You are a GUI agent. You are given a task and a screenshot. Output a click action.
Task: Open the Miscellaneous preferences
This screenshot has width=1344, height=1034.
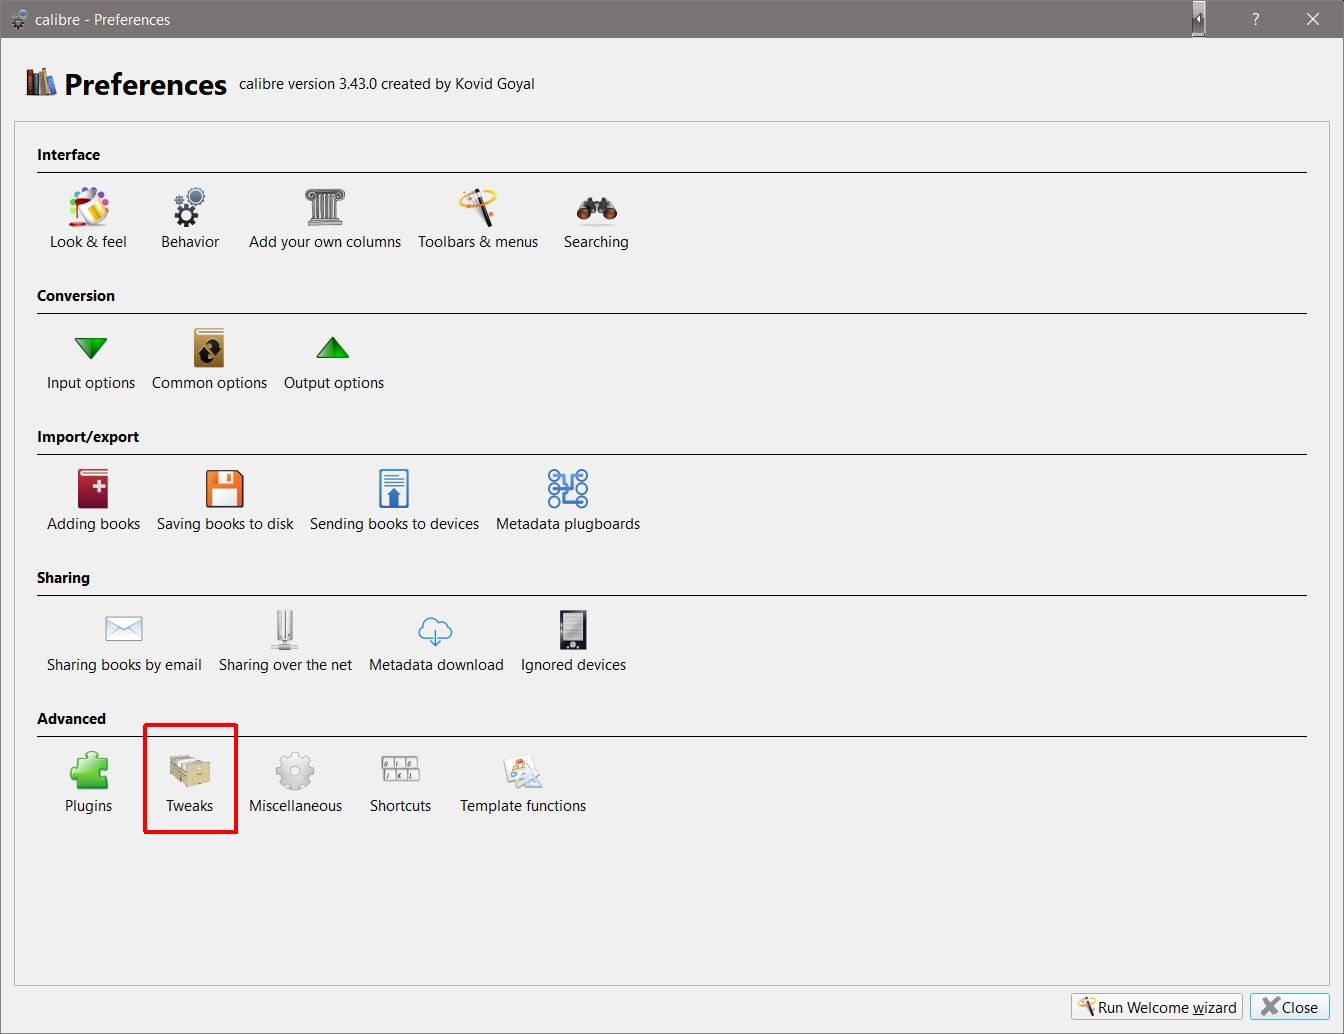295,782
